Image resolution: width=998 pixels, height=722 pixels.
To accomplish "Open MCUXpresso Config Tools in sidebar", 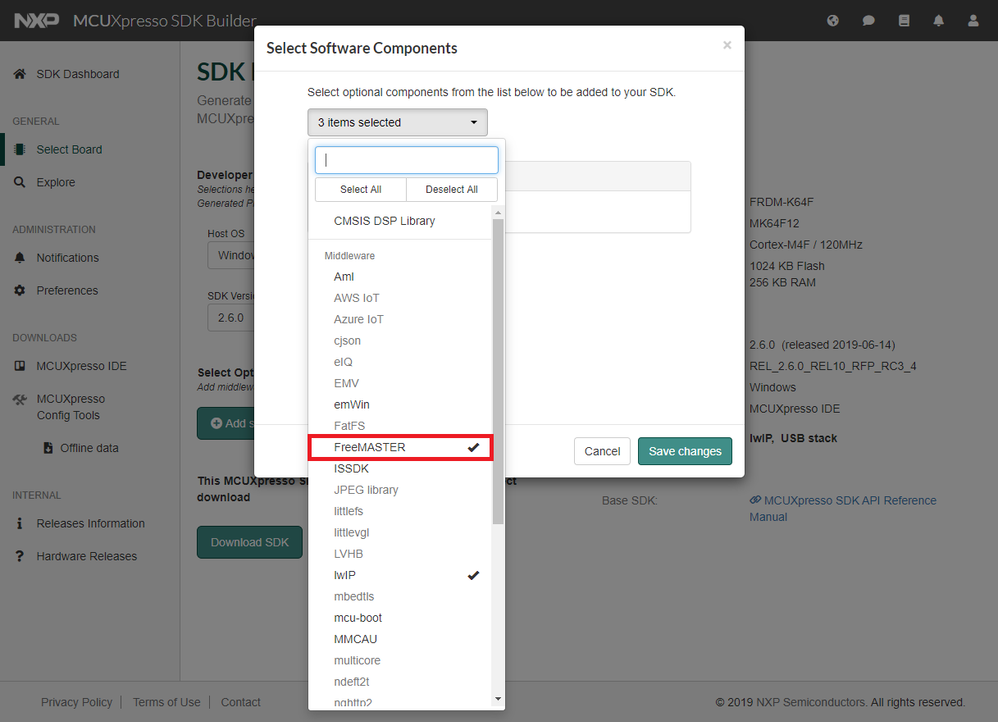I will tap(71, 407).
